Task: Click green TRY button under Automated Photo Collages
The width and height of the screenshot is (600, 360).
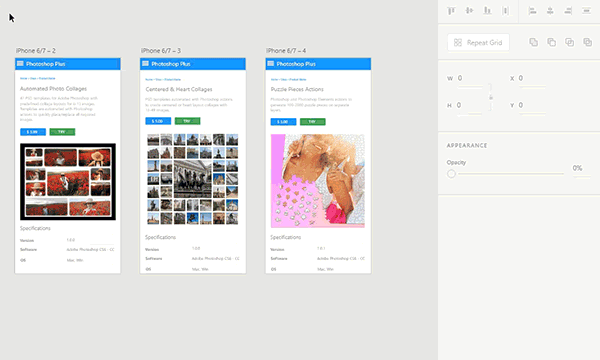Action: (62, 132)
